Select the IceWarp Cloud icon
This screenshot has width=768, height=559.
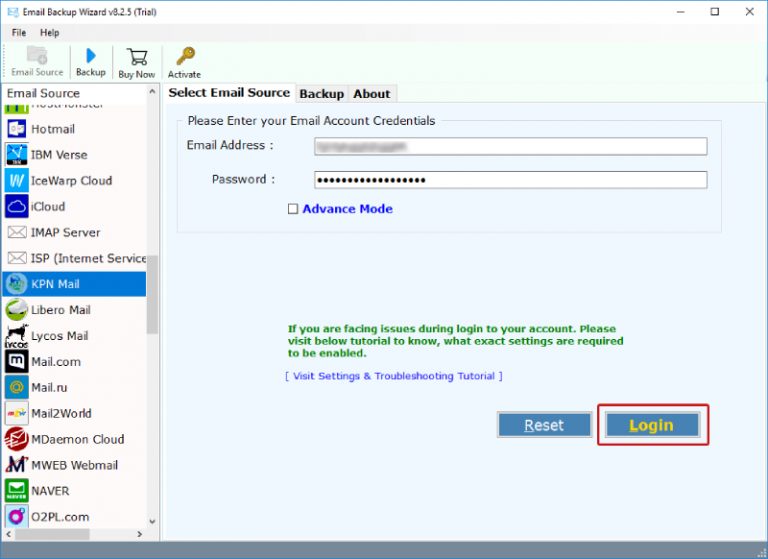point(16,181)
